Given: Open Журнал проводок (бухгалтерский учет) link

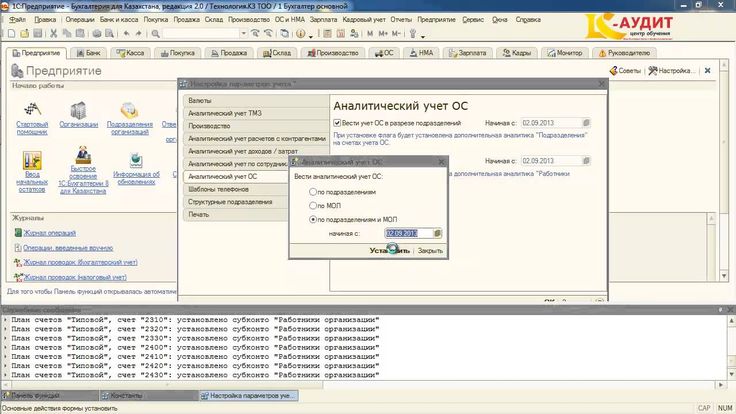Looking at the screenshot, I should coord(80,262).
